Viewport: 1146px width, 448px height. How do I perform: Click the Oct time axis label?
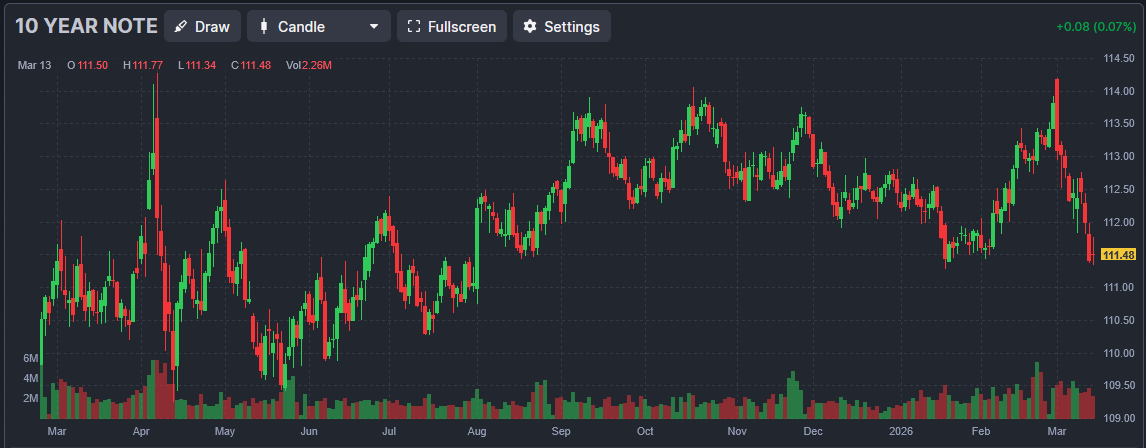(645, 431)
